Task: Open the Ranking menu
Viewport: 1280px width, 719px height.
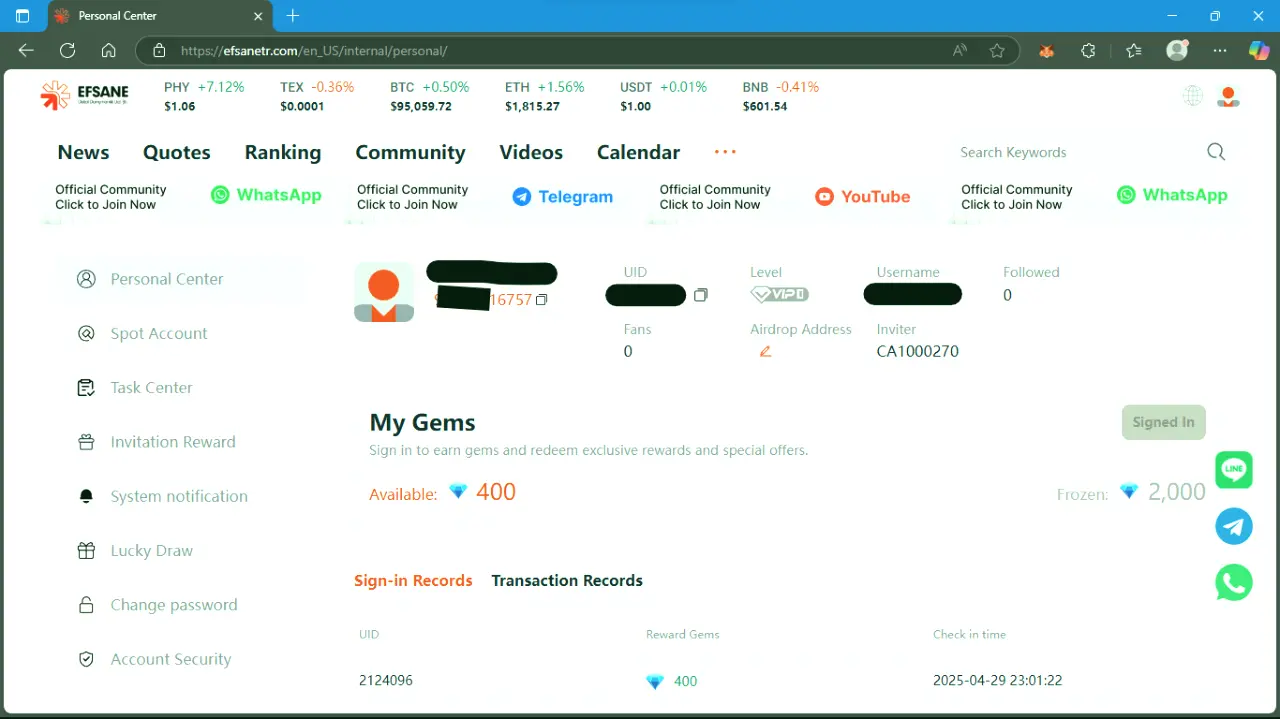Action: (283, 152)
